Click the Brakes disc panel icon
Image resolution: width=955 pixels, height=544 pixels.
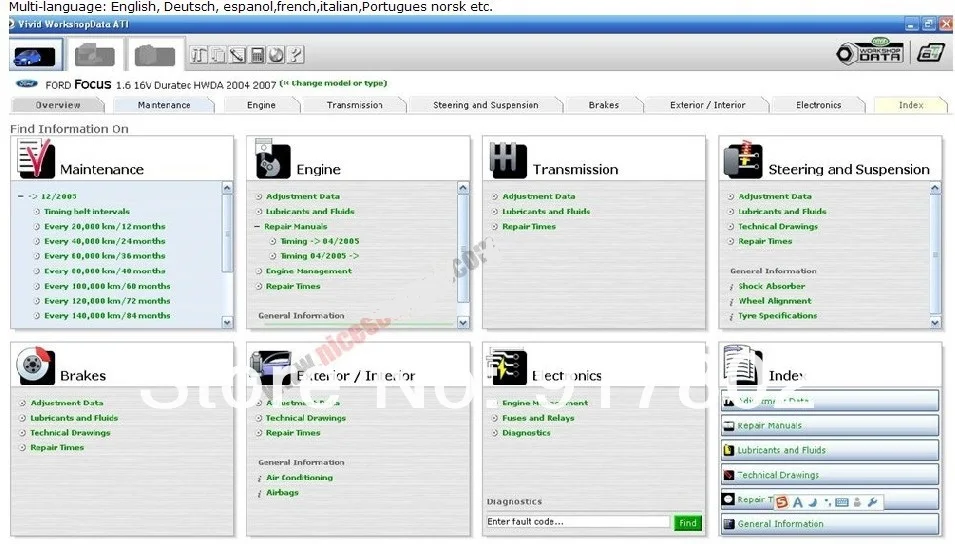point(35,366)
